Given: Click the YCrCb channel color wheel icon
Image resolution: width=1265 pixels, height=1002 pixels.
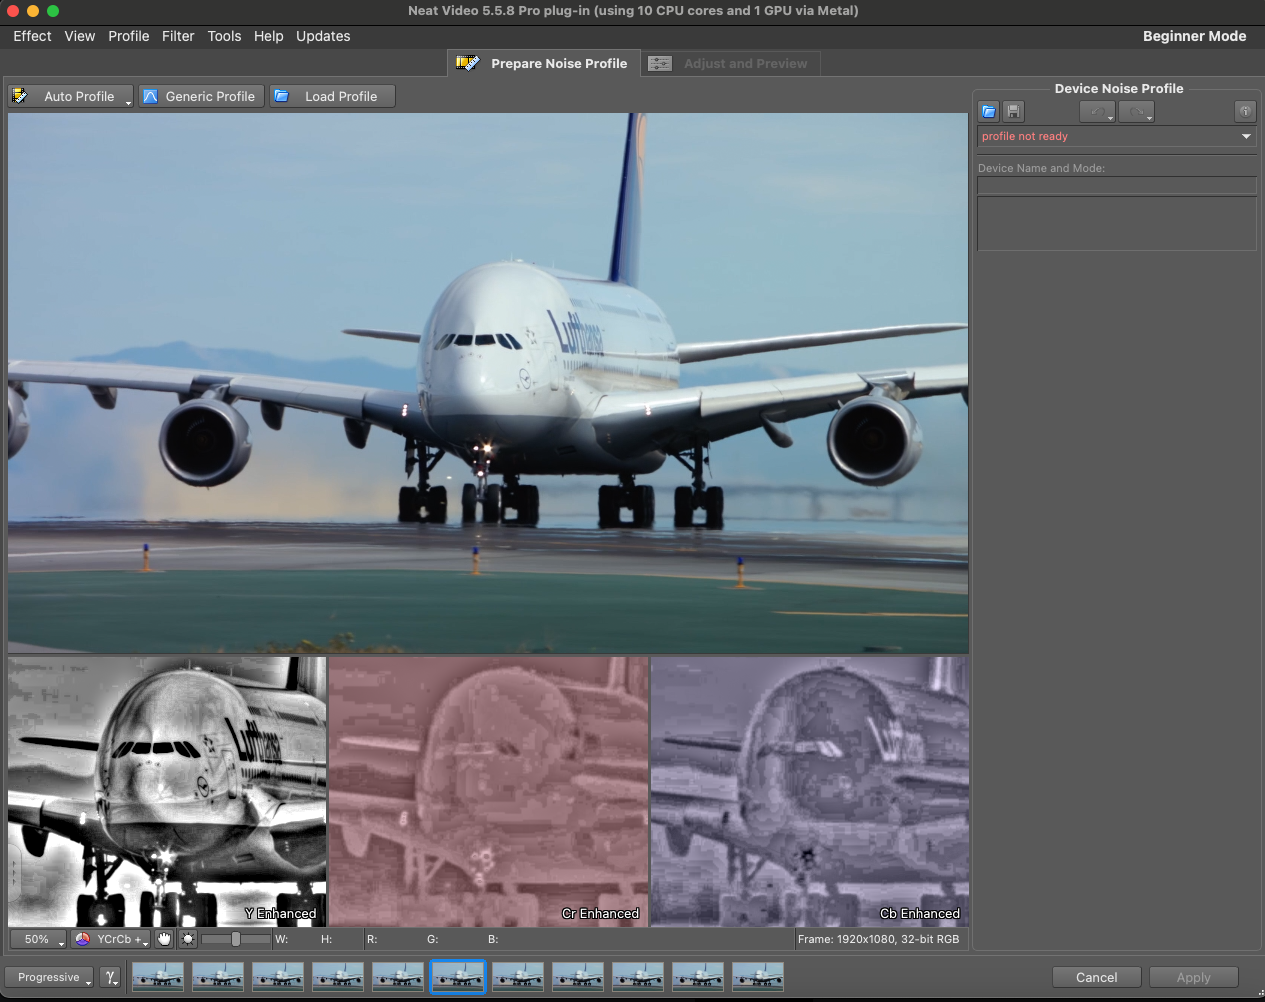Looking at the screenshot, I should (x=83, y=939).
